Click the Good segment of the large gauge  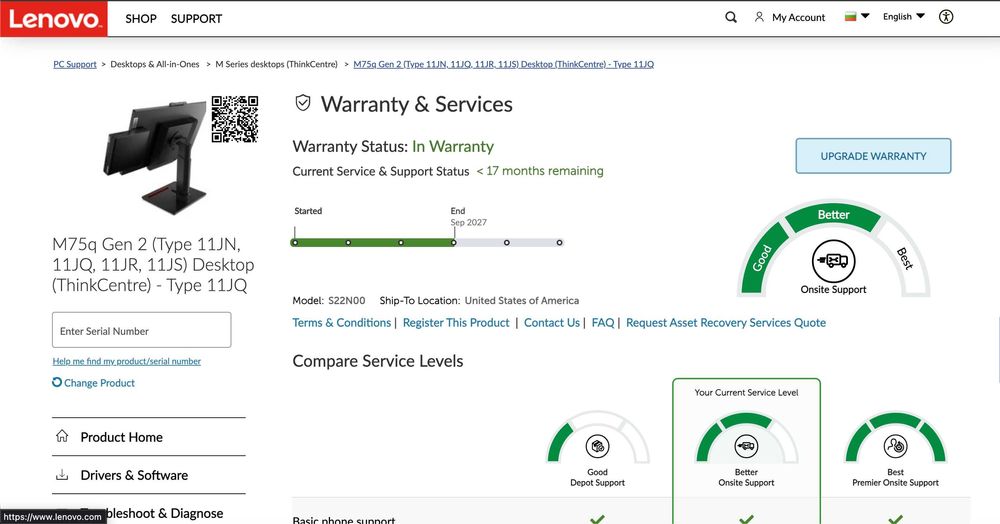click(x=763, y=258)
